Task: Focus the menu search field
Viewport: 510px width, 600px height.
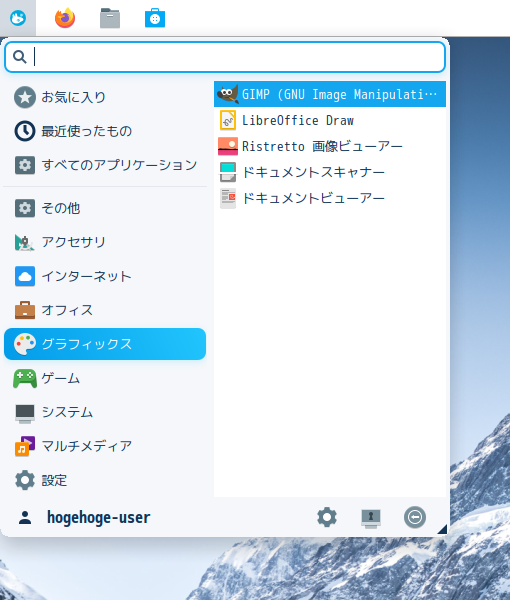Action: [x=225, y=57]
